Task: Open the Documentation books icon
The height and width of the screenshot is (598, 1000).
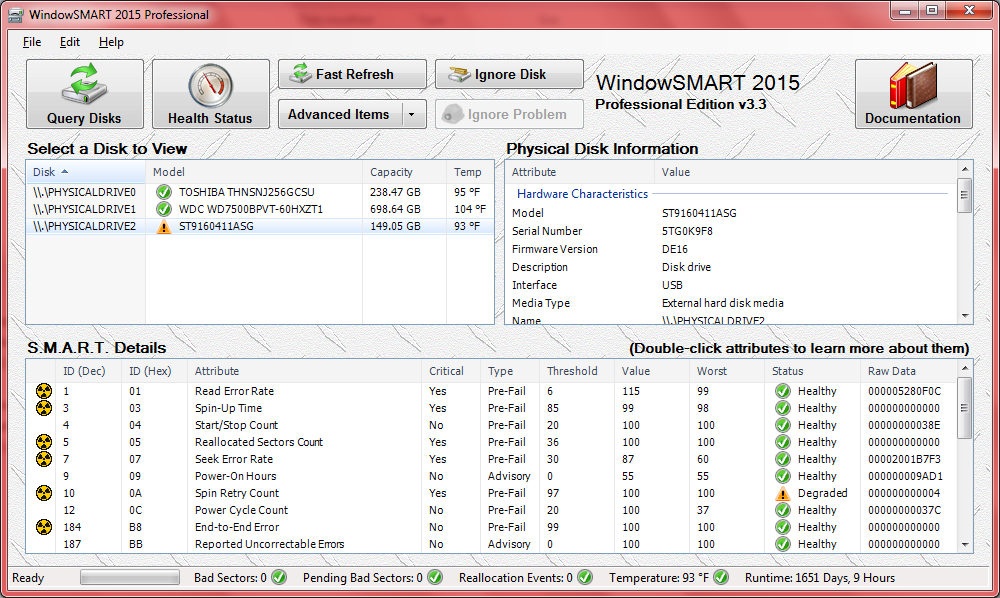Action: (912, 94)
